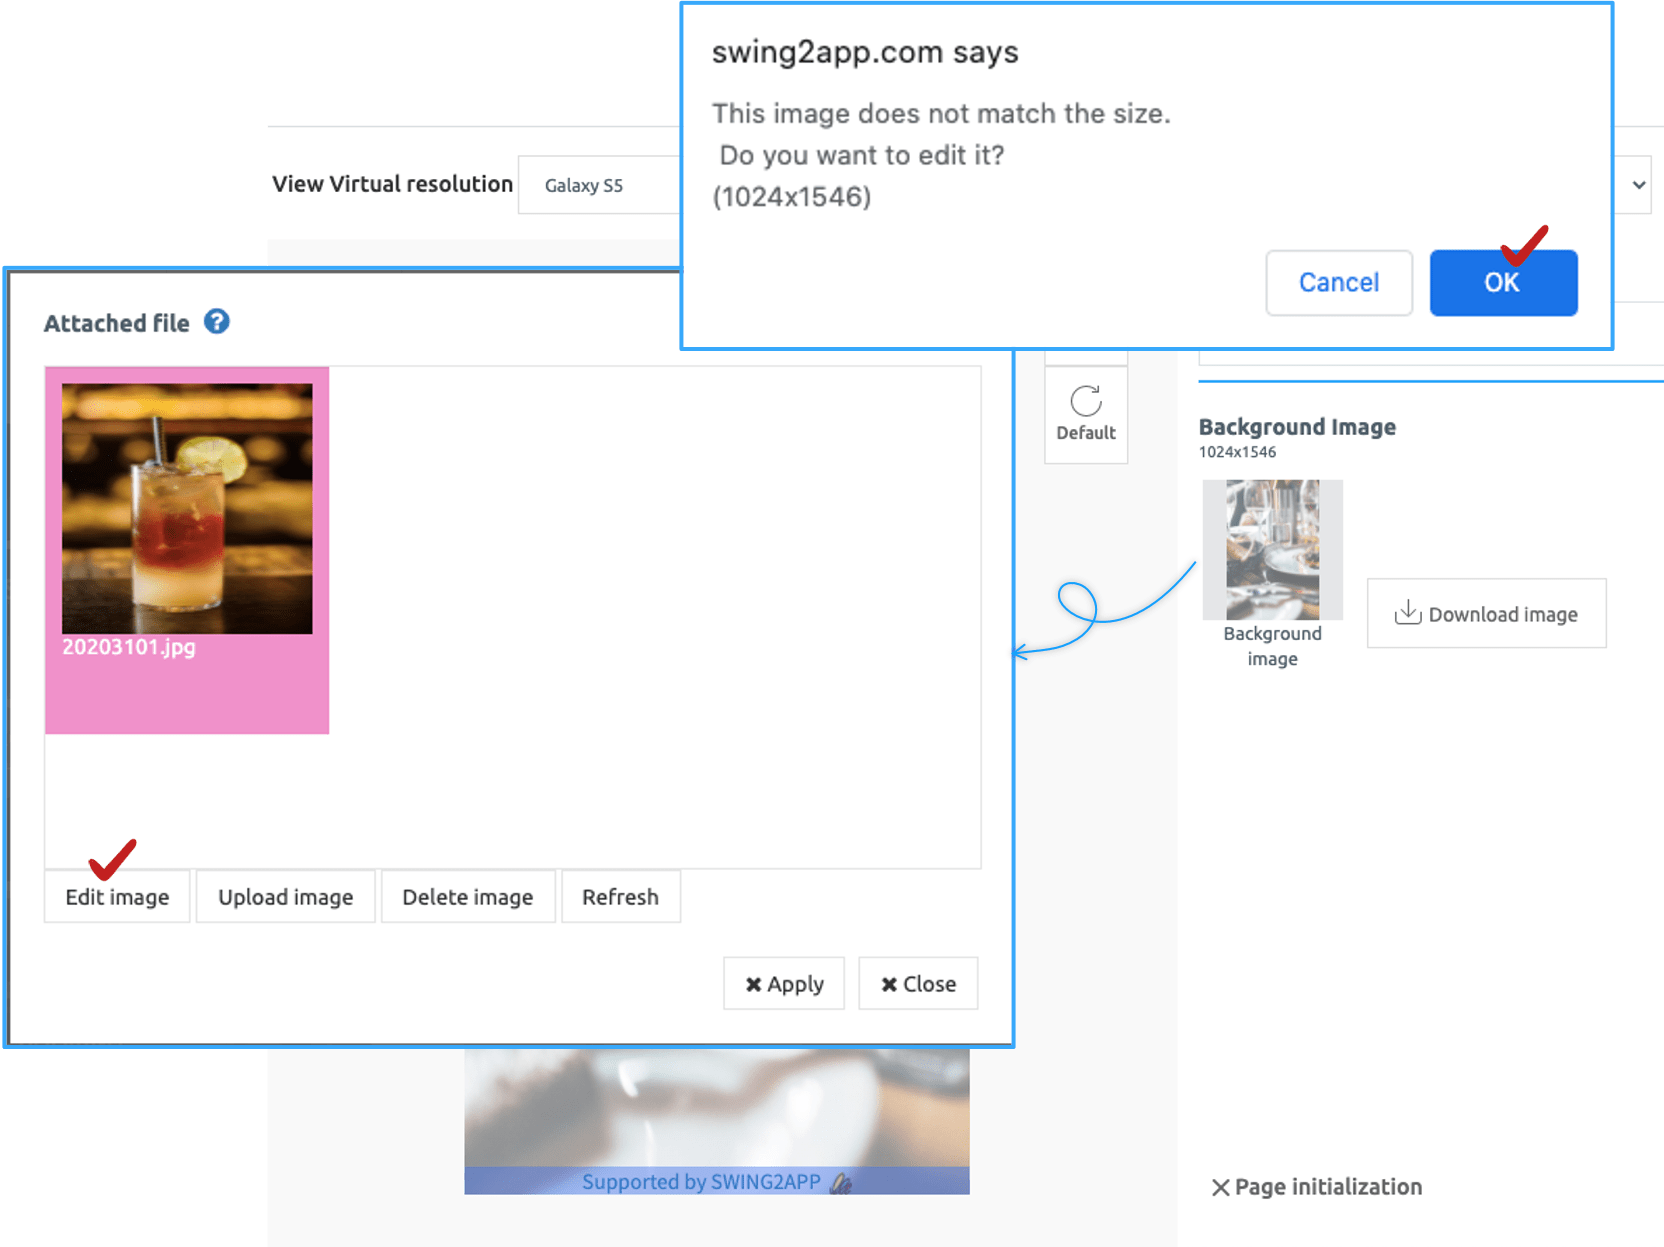Image resolution: width=1664 pixels, height=1247 pixels.
Task: Confirm the size alert with OK
Action: pos(1502,283)
